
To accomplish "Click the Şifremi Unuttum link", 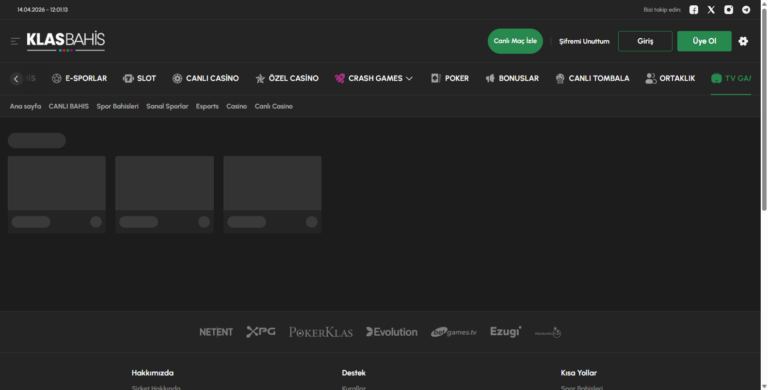I will pos(584,42).
